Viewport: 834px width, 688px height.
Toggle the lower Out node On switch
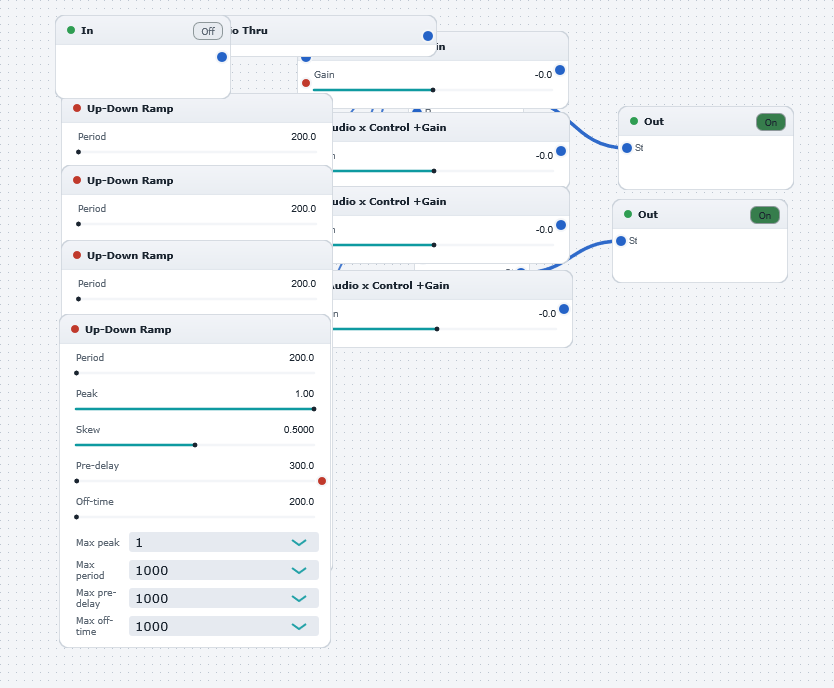765,215
